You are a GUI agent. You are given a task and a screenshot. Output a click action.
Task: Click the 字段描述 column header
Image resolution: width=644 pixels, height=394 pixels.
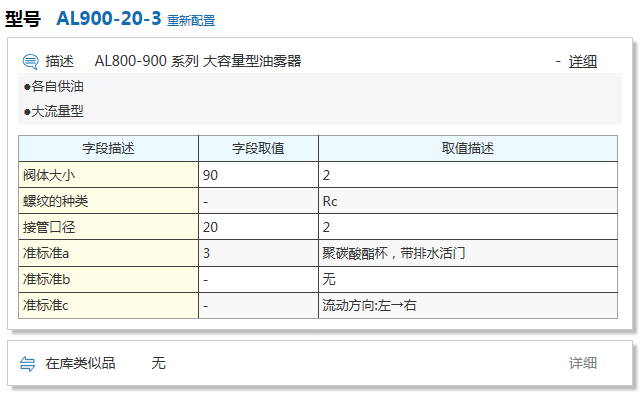click(x=108, y=148)
